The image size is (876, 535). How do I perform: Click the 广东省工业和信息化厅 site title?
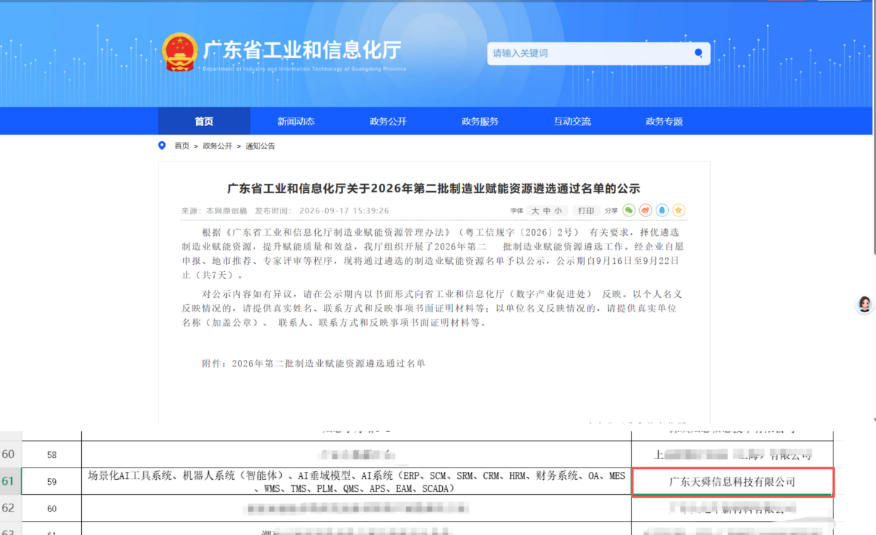(302, 50)
